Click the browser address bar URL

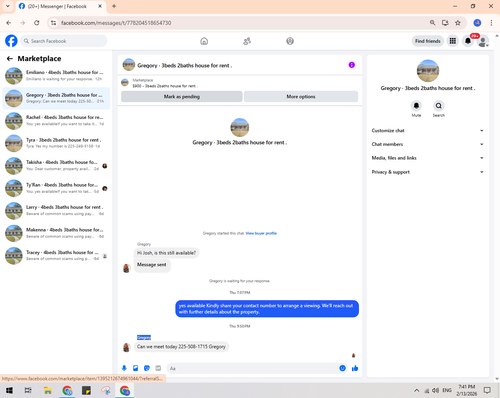coord(116,23)
